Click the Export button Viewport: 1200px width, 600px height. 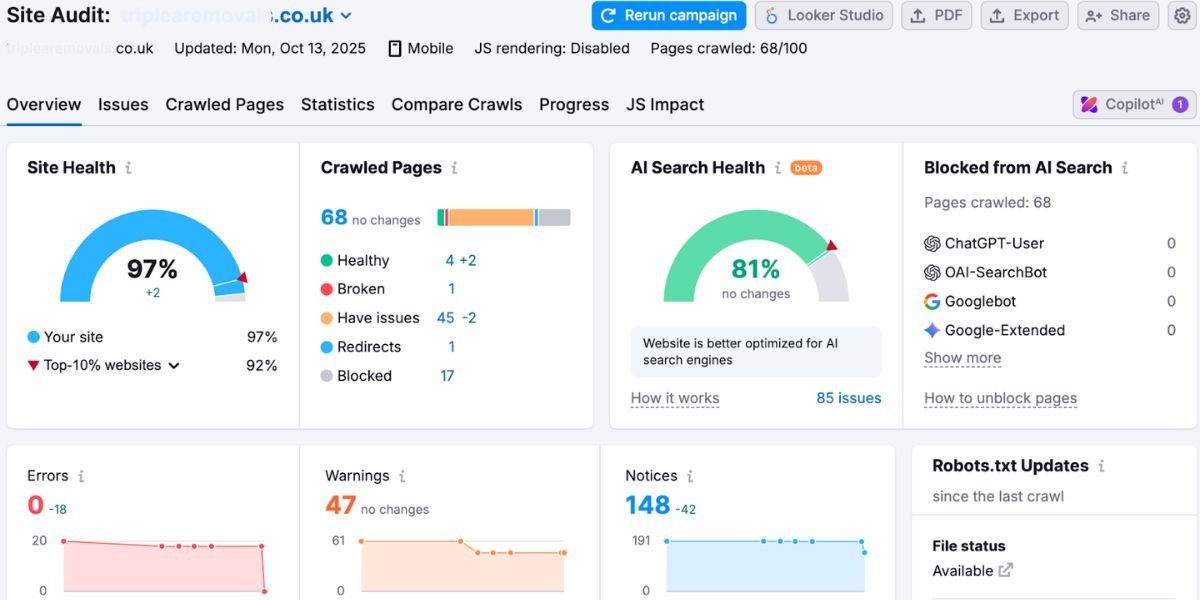point(1024,16)
